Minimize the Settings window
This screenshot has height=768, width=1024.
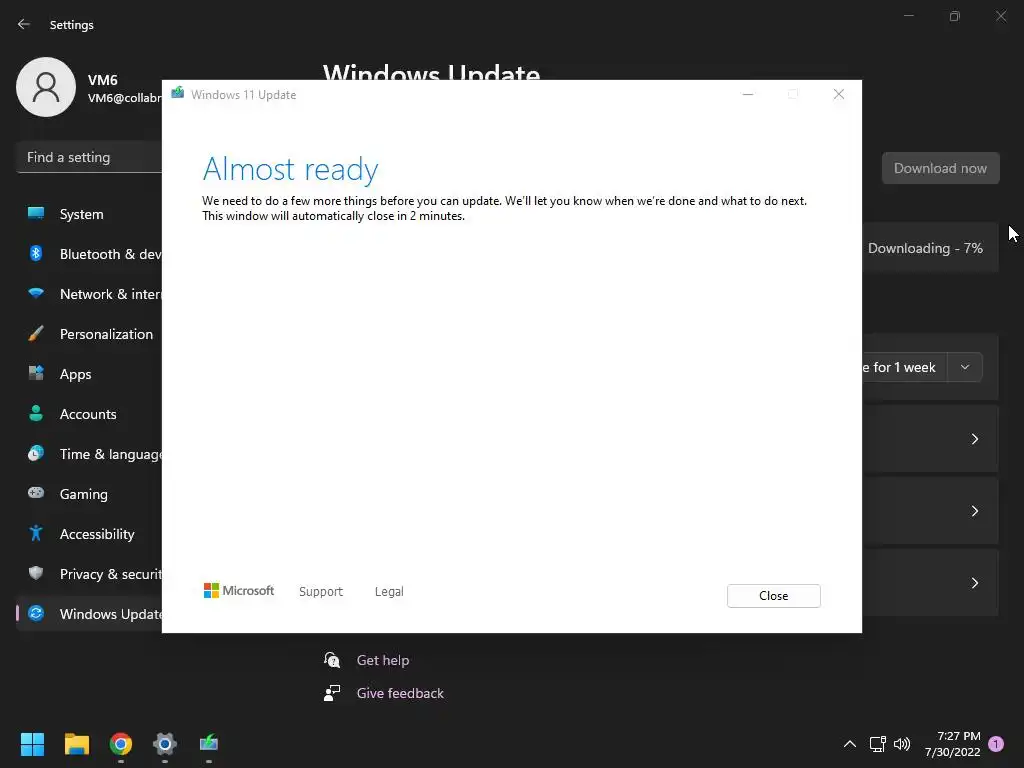point(908,16)
